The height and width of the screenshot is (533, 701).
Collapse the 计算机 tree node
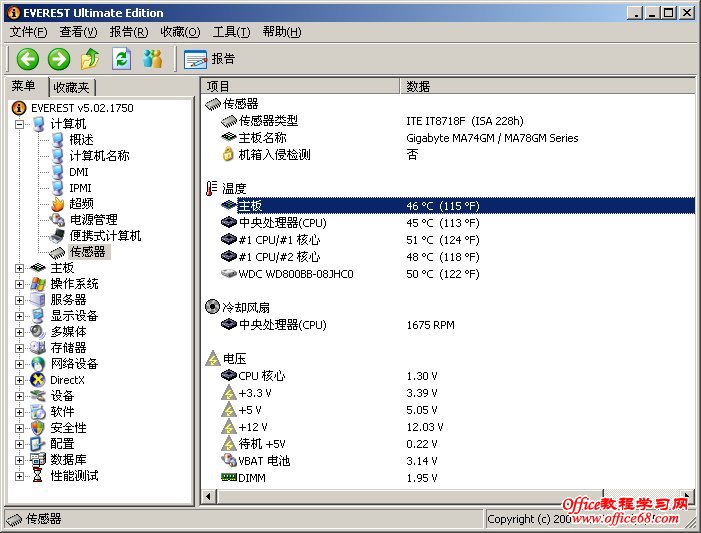click(19, 124)
